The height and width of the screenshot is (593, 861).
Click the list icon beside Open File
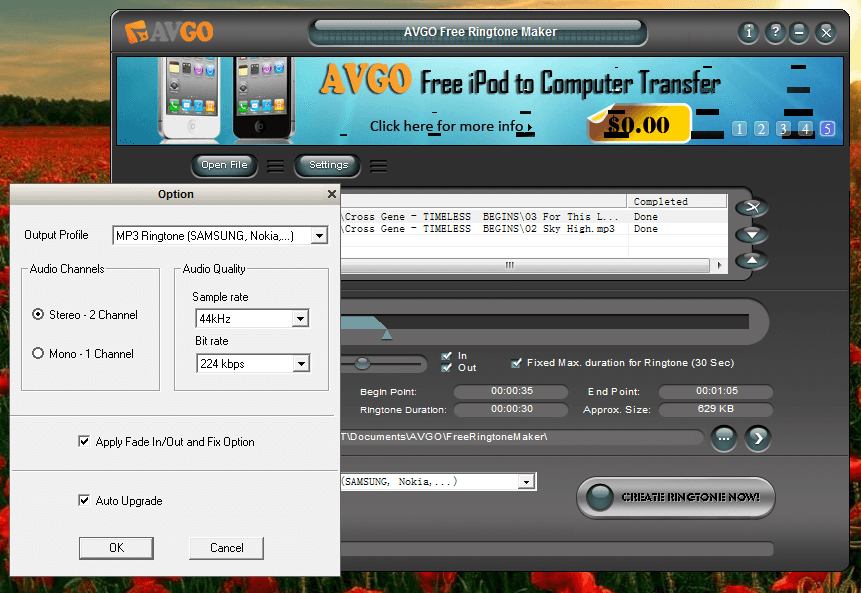(x=275, y=166)
